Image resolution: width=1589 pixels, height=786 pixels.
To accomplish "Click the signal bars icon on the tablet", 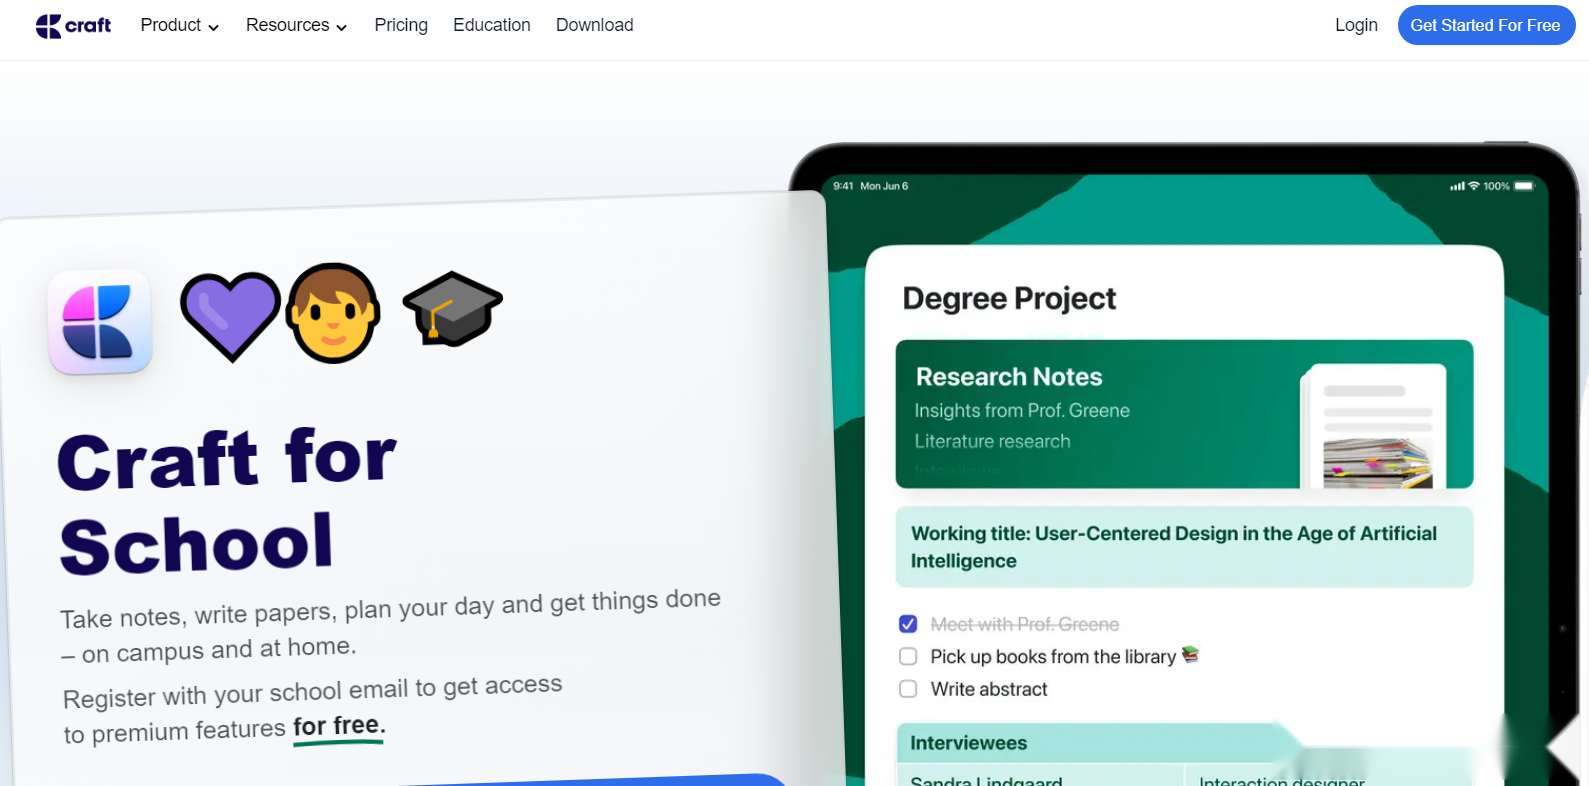I will point(1457,186).
